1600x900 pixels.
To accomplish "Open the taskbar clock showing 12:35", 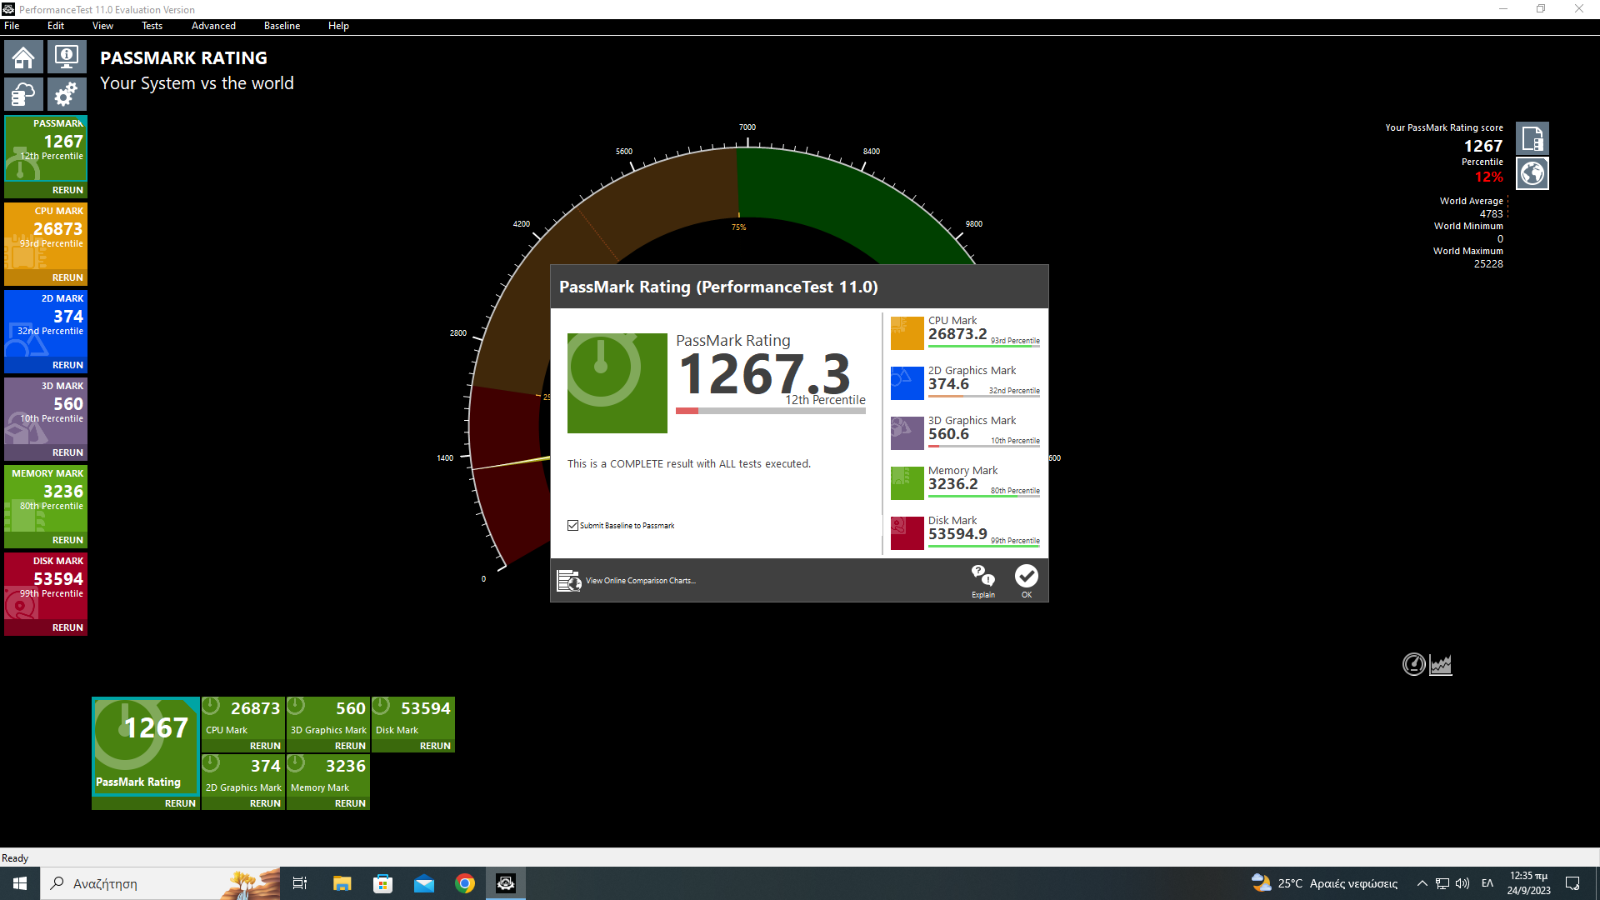I will (1529, 883).
